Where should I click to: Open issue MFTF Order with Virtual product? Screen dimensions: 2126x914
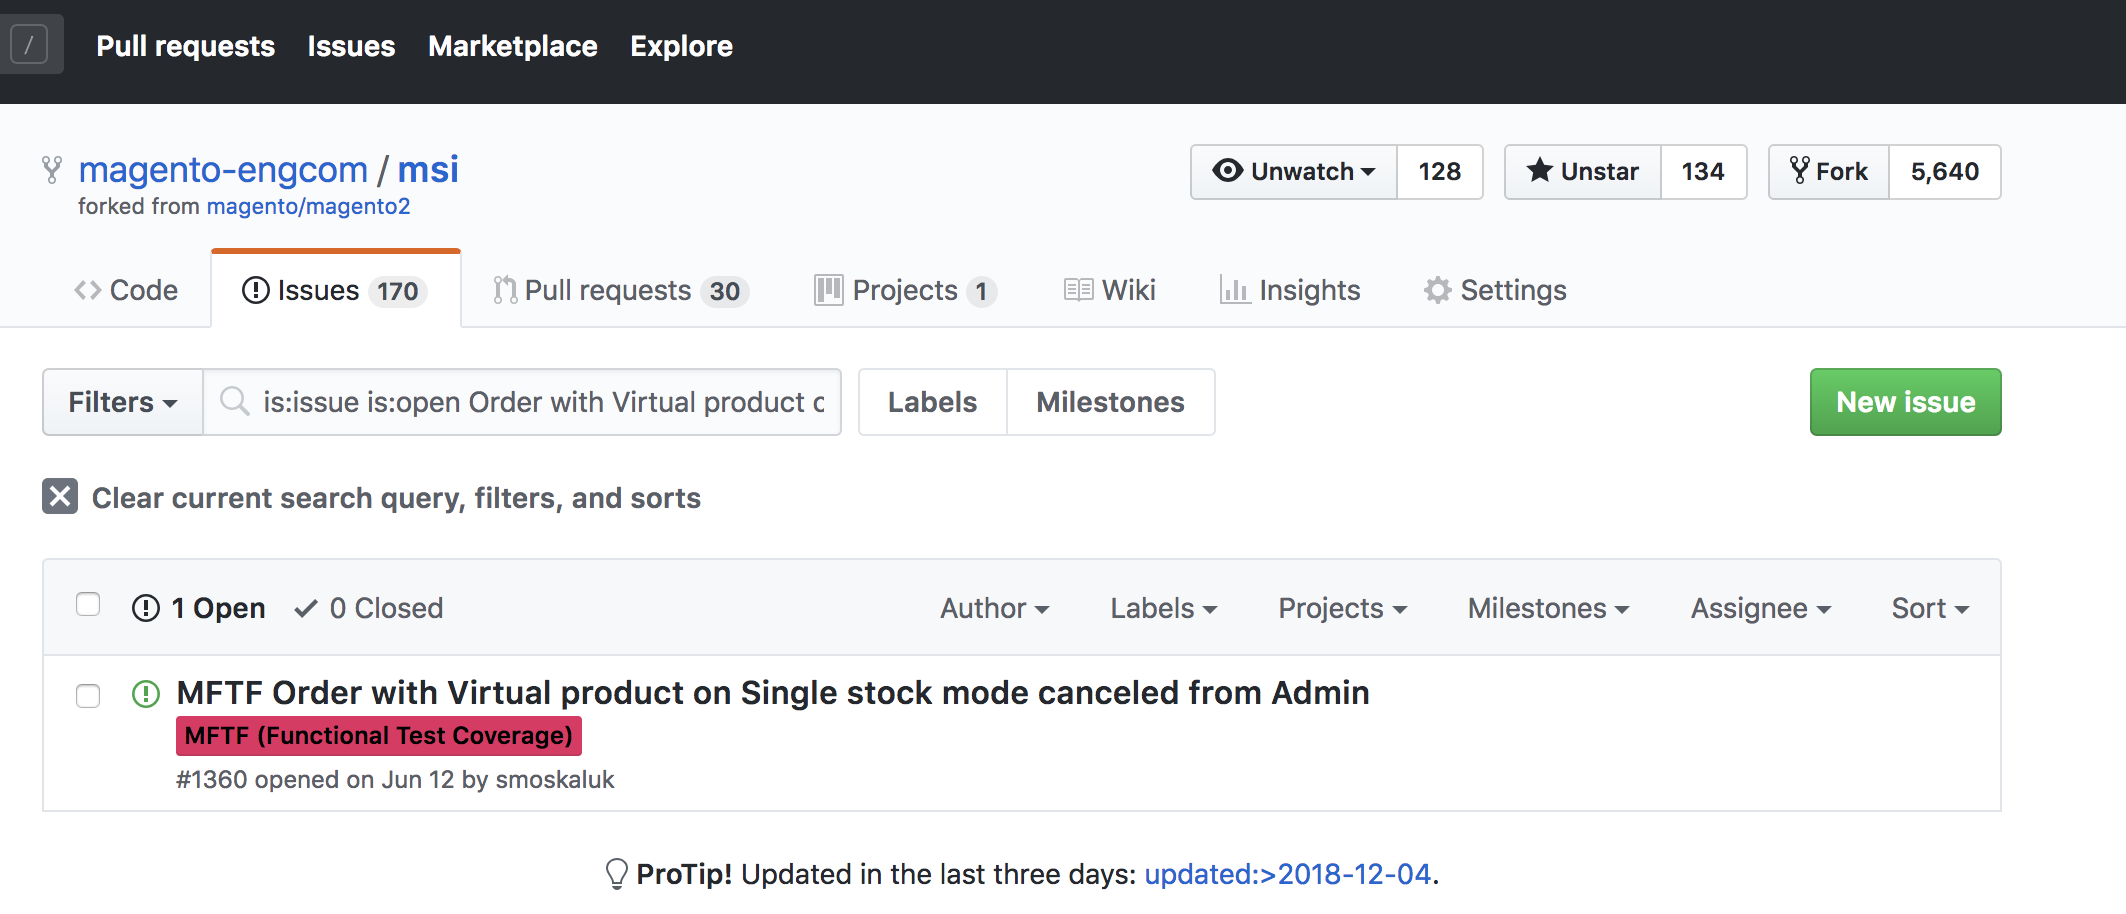point(772,692)
